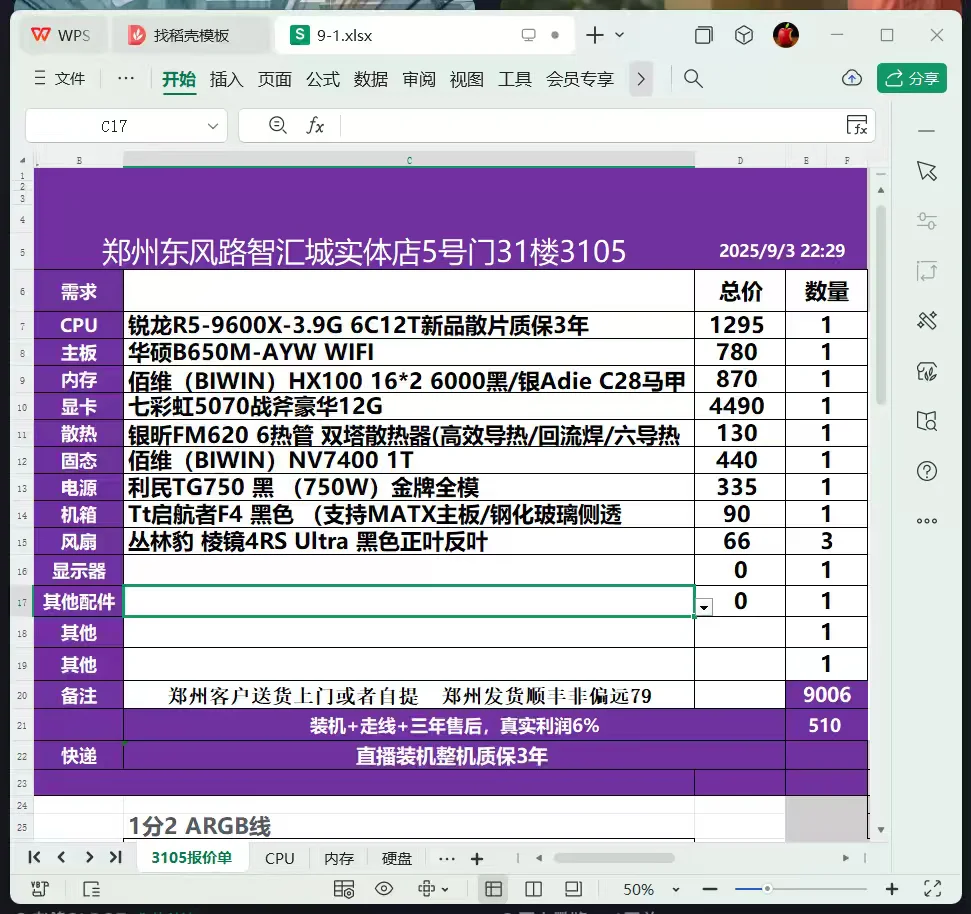Image resolution: width=971 pixels, height=914 pixels.
Task: Select the 页面 ribbon tab
Action: pos(274,79)
